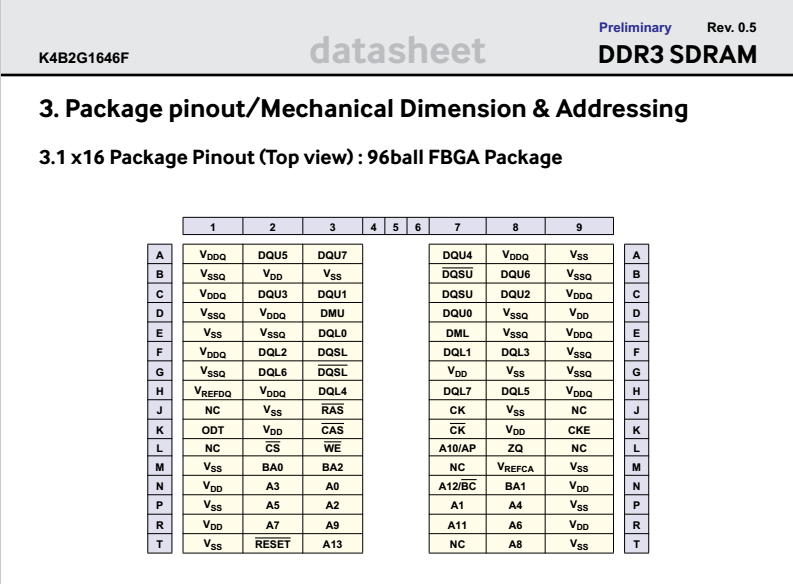
Task: Click the non-overlined DQSL cell in row F
Action: point(332,351)
